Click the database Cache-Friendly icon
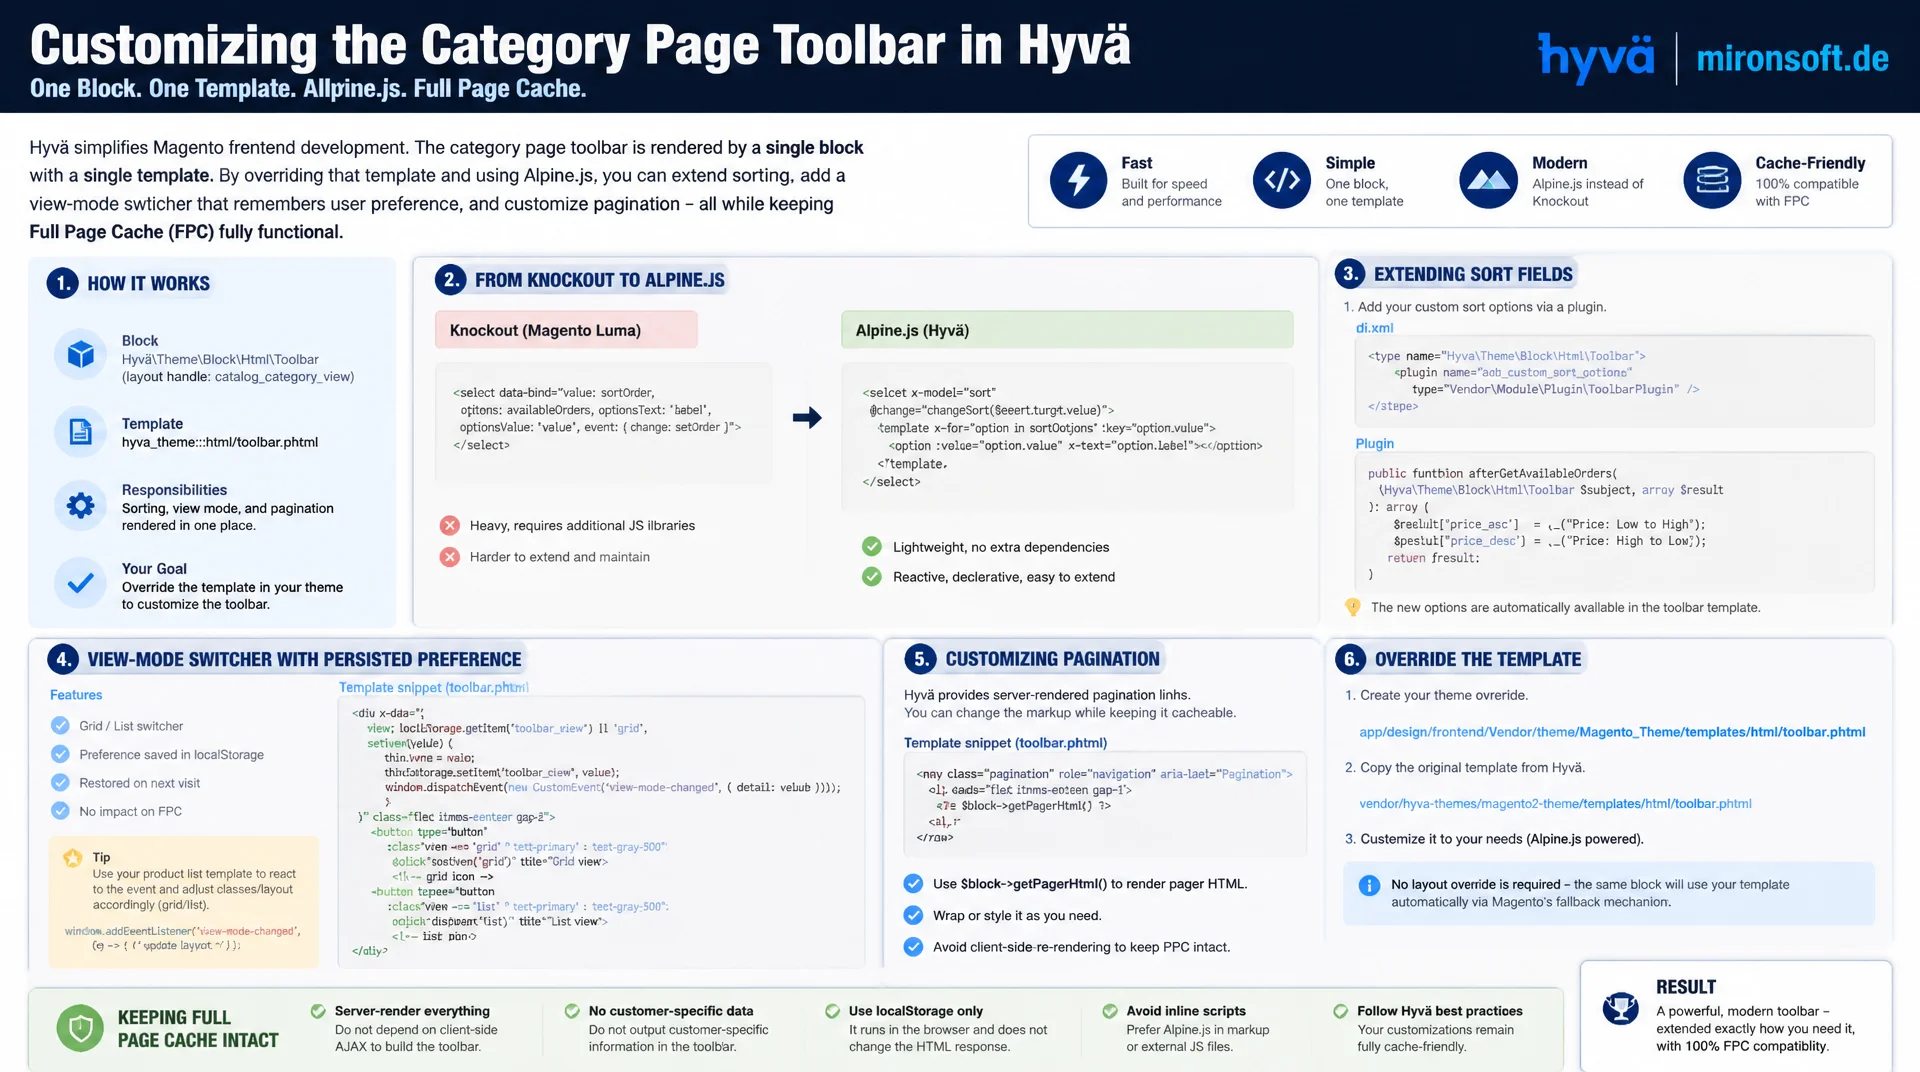Viewport: 1920px width, 1072px height. point(1712,180)
